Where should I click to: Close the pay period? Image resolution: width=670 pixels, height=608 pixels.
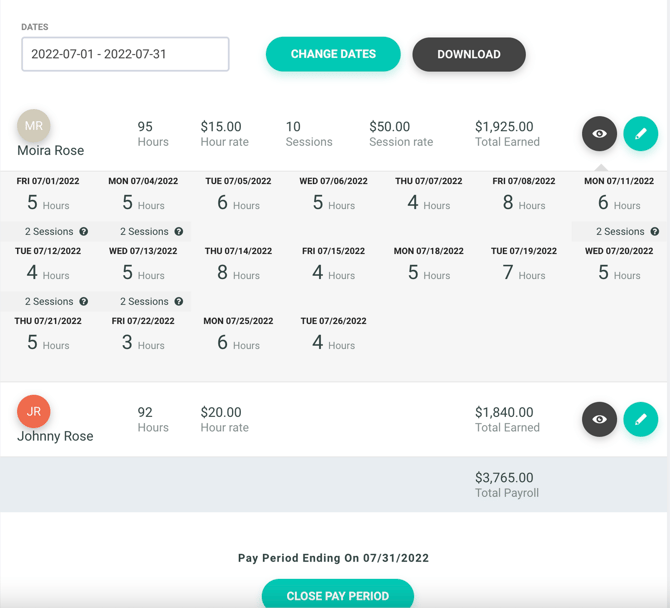[x=338, y=594]
